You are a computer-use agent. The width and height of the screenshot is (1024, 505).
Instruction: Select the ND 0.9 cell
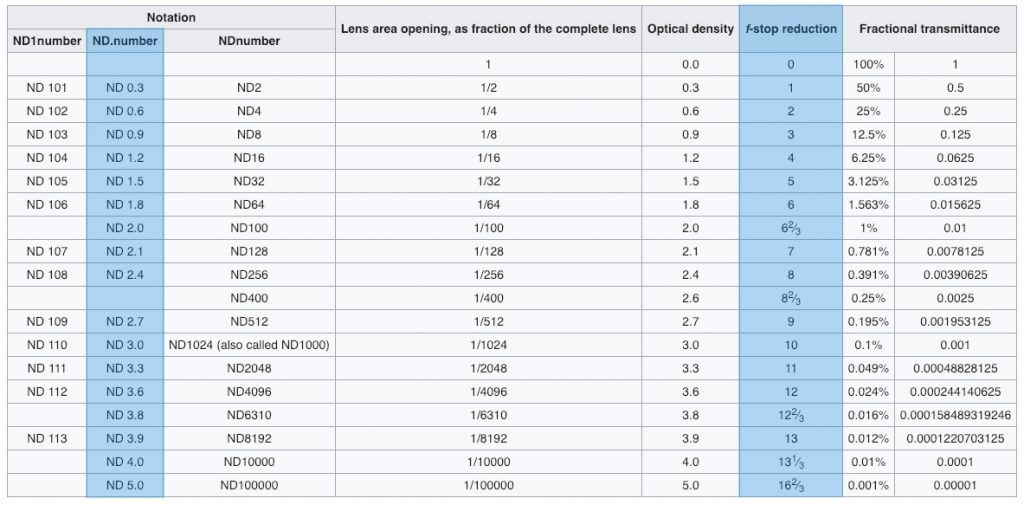[125, 134]
